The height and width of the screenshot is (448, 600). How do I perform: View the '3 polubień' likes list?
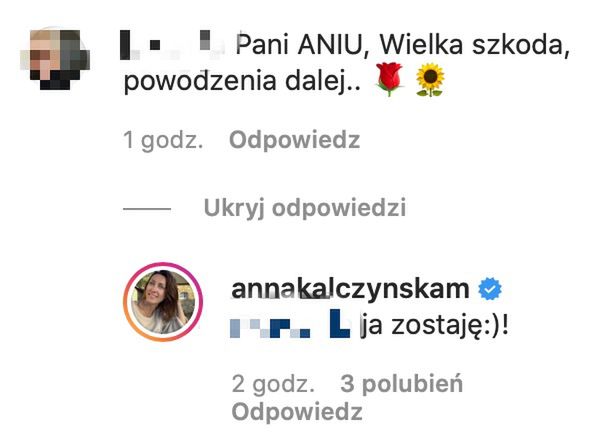point(401,384)
